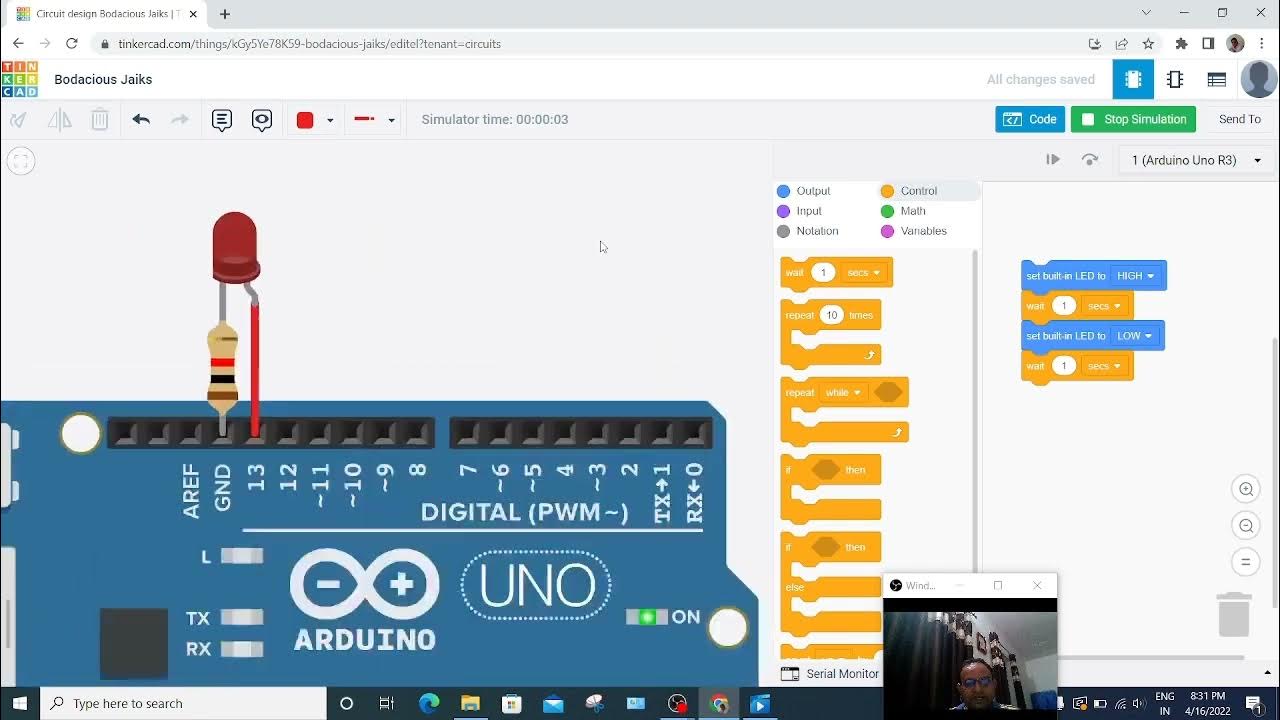The width and height of the screenshot is (1280, 720).
Task: Click the undo arrow in the toolbar
Action: coord(141,120)
